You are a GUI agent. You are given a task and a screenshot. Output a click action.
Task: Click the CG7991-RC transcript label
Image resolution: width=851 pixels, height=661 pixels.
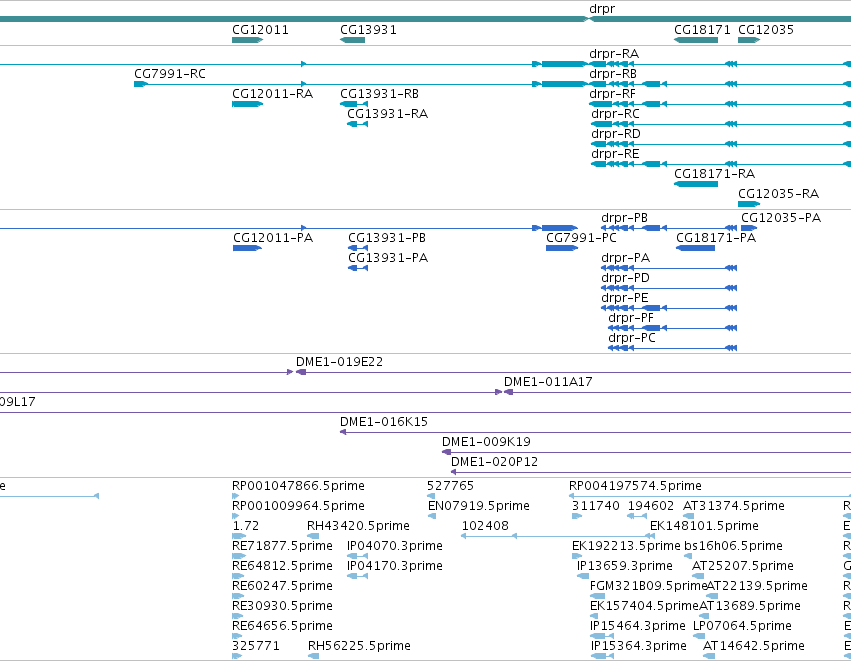point(170,73)
